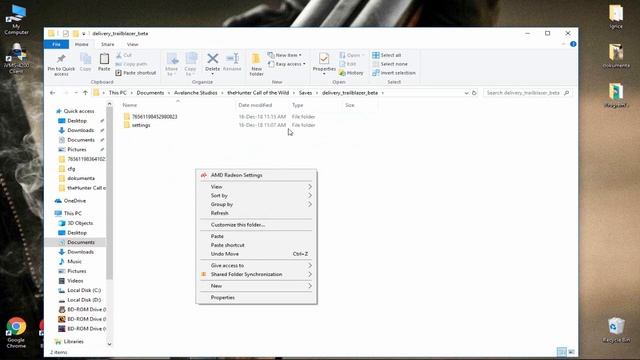Open the New item dropdown
This screenshot has width=640, height=360.
coord(285,55)
